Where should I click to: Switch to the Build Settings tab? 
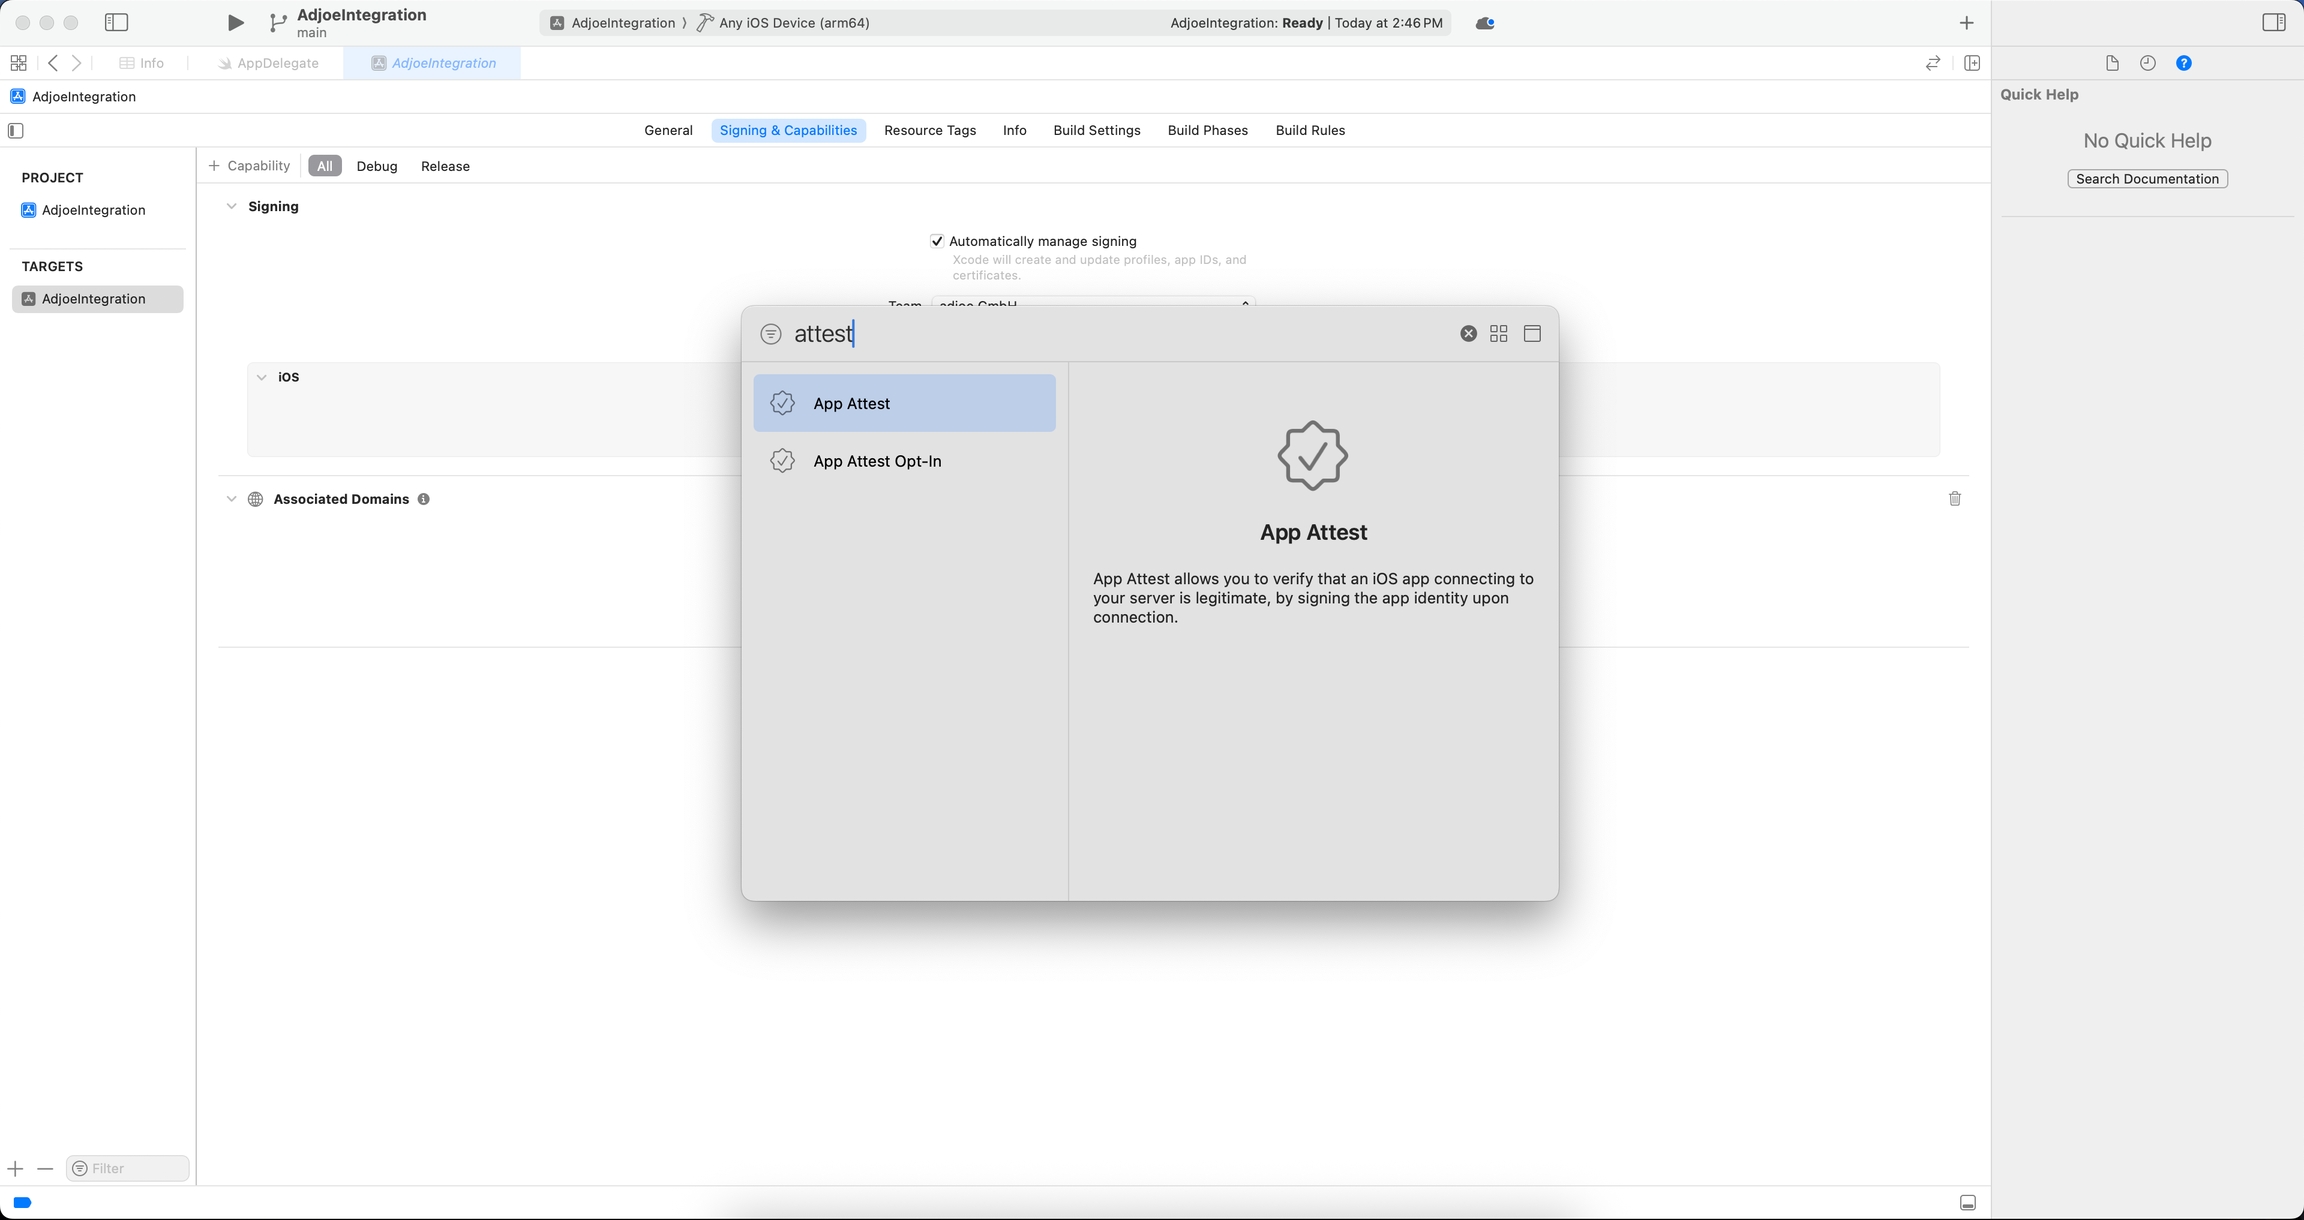coord(1096,130)
